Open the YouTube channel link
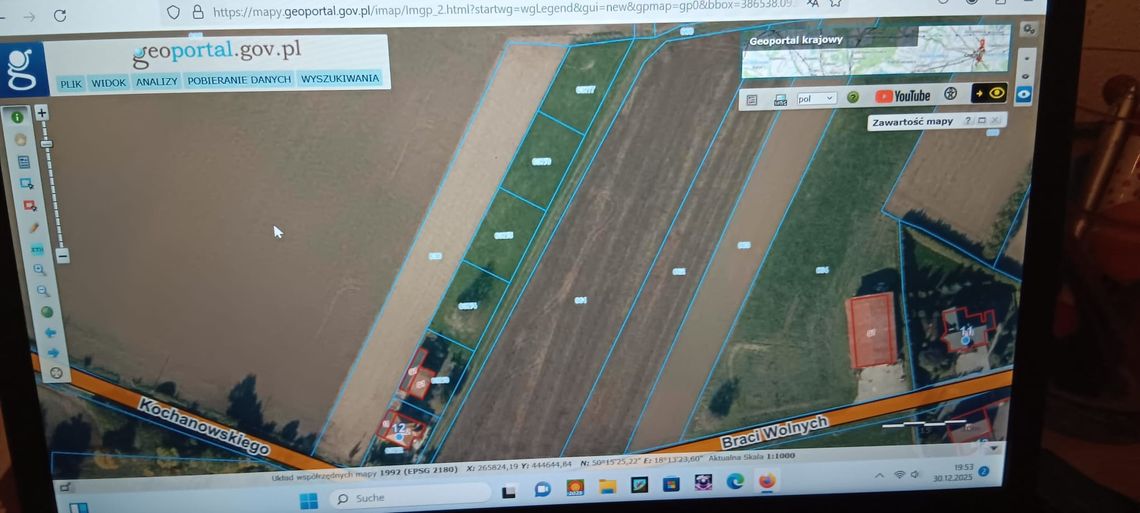Screen dimensions: 1140x513 click(x=902, y=96)
